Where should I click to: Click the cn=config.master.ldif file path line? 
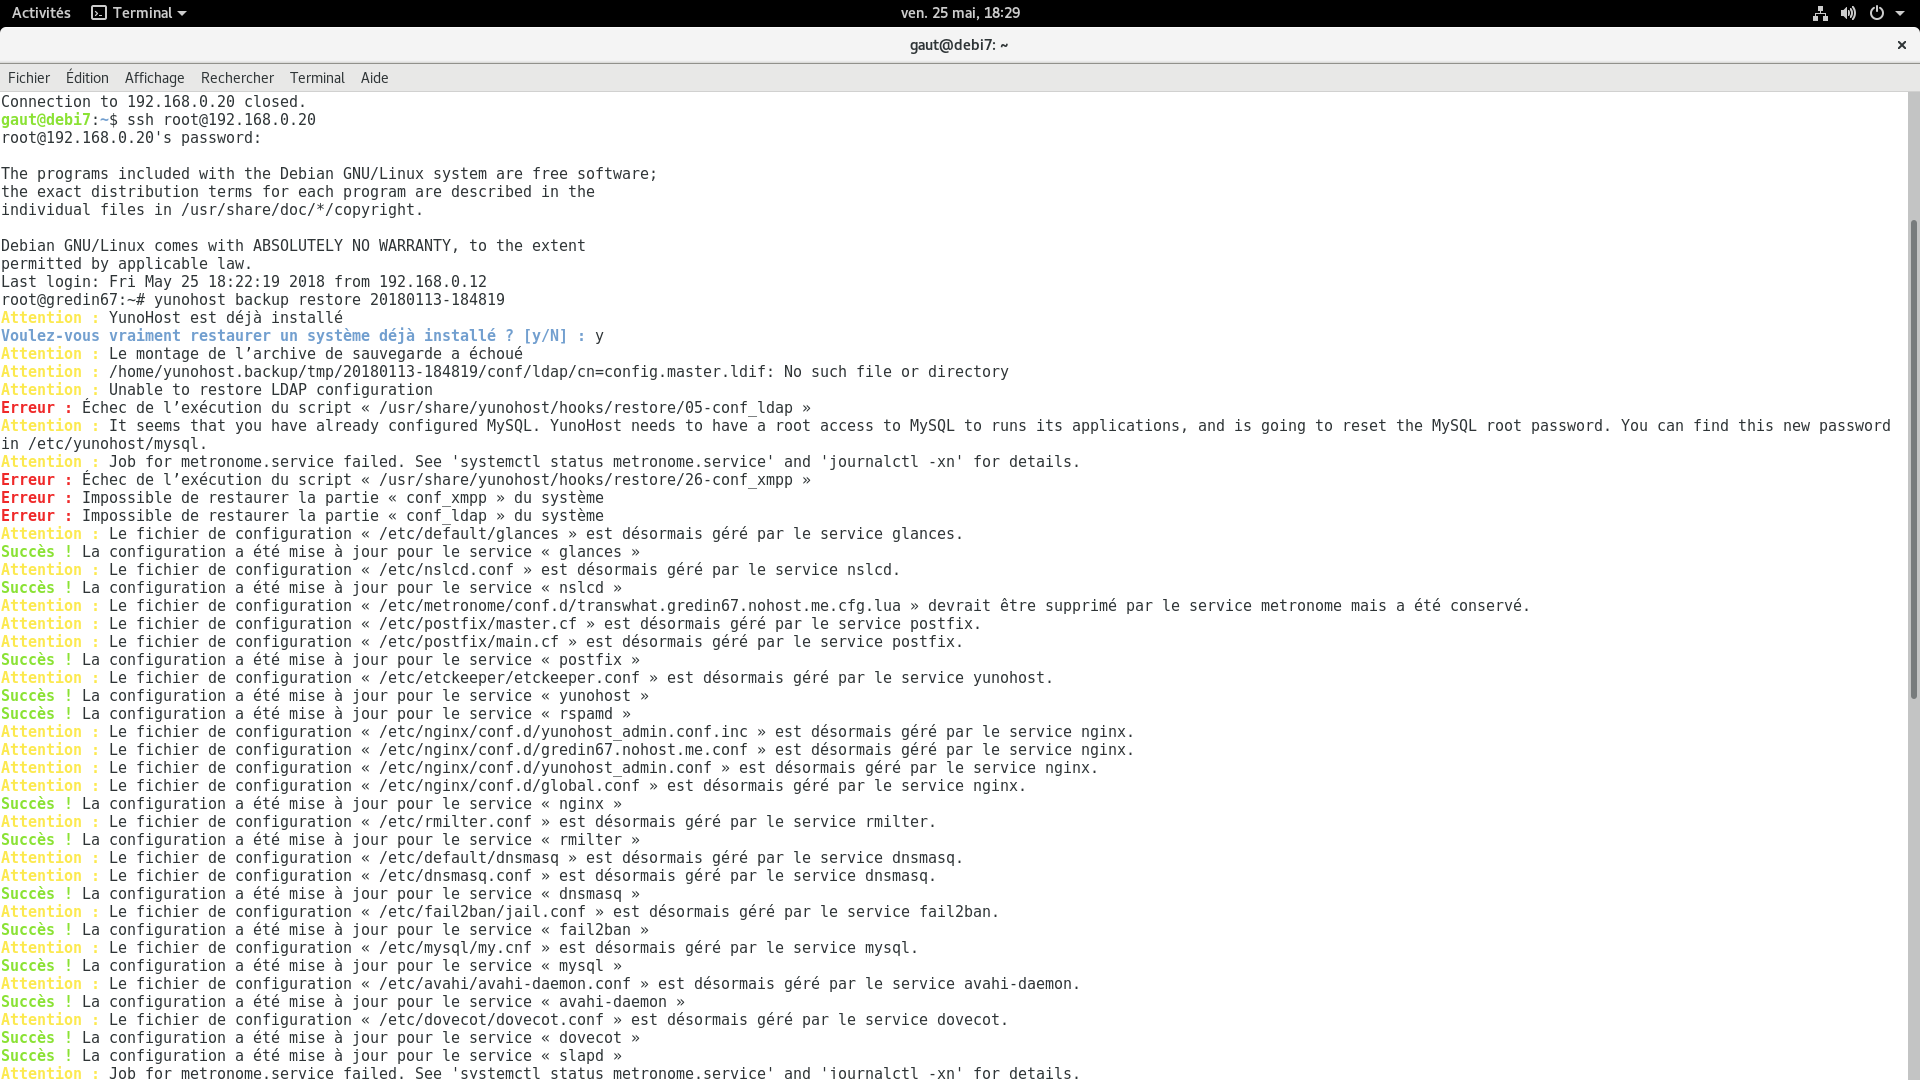pyautogui.click(x=505, y=372)
